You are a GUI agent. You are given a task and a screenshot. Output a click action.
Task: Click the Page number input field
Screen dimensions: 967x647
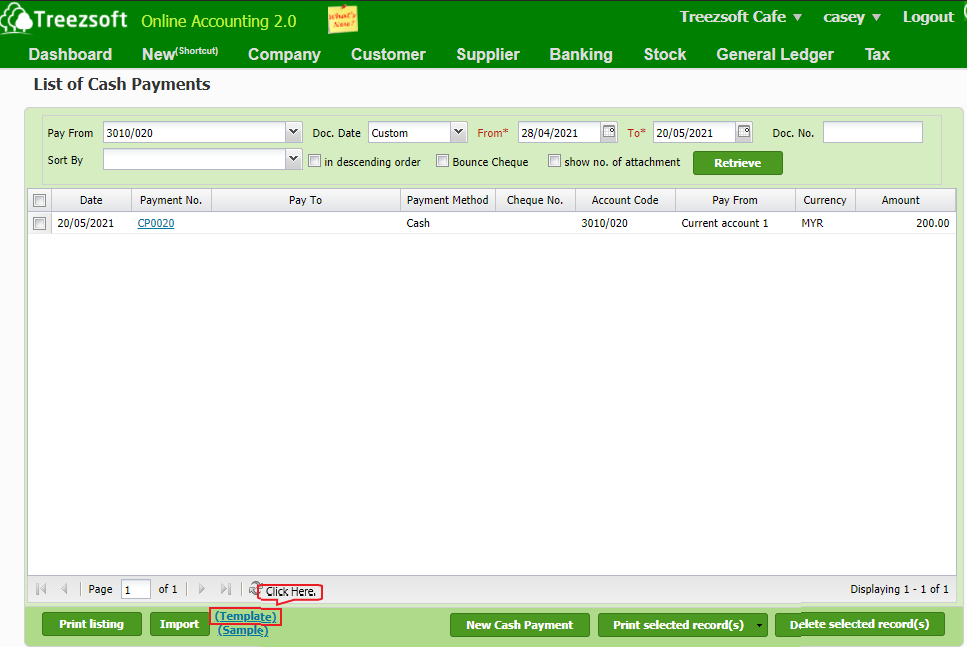pos(136,590)
